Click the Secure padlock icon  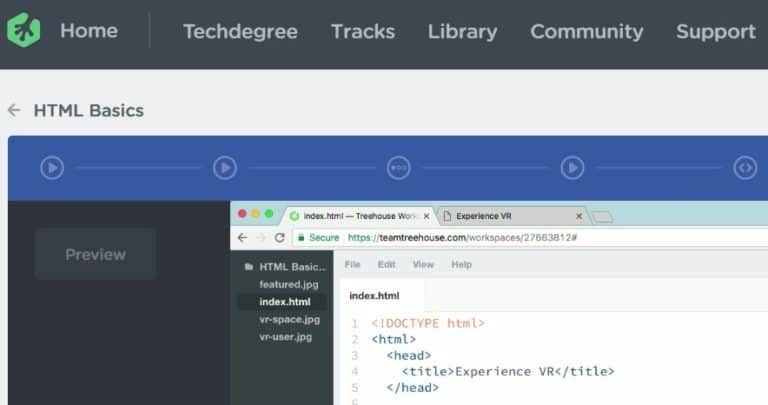(x=301, y=238)
